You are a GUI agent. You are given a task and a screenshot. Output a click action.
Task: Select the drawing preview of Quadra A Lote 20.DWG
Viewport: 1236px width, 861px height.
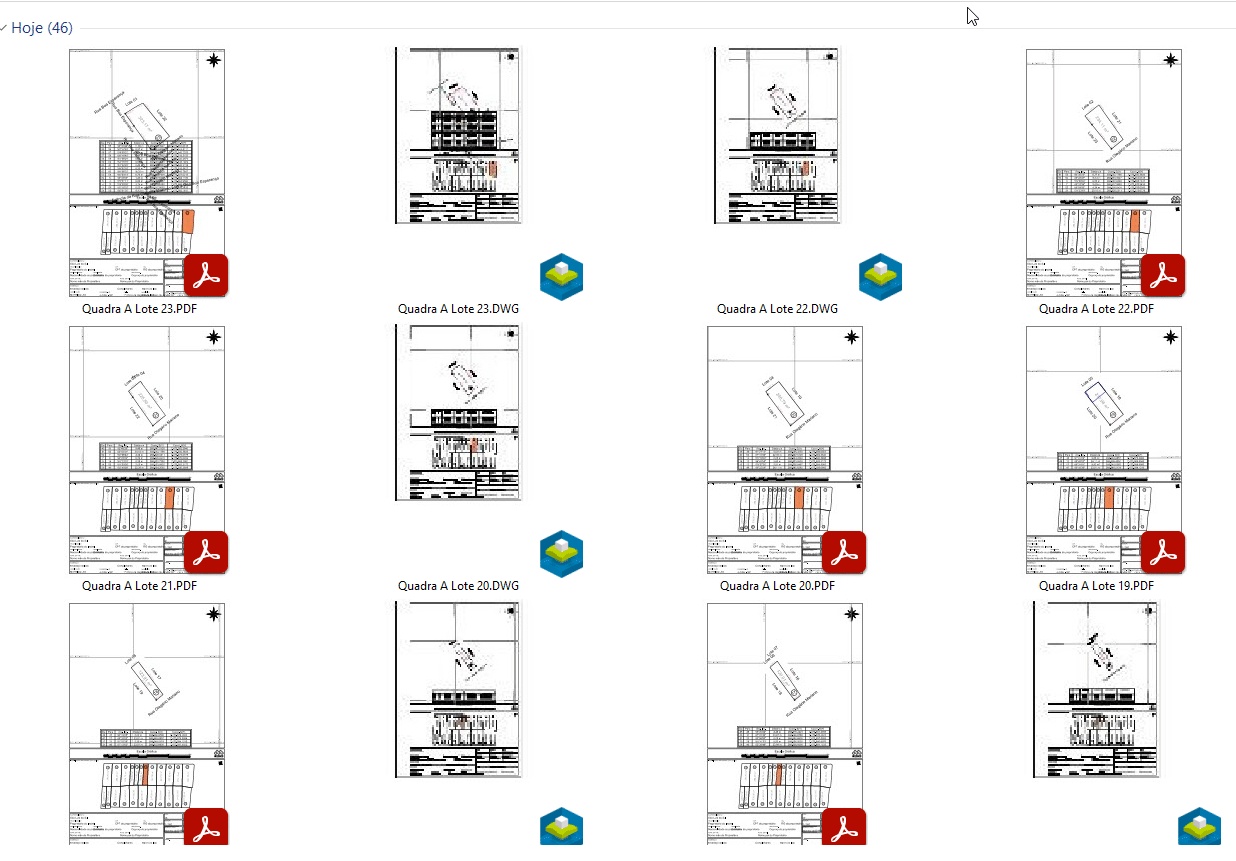(459, 412)
